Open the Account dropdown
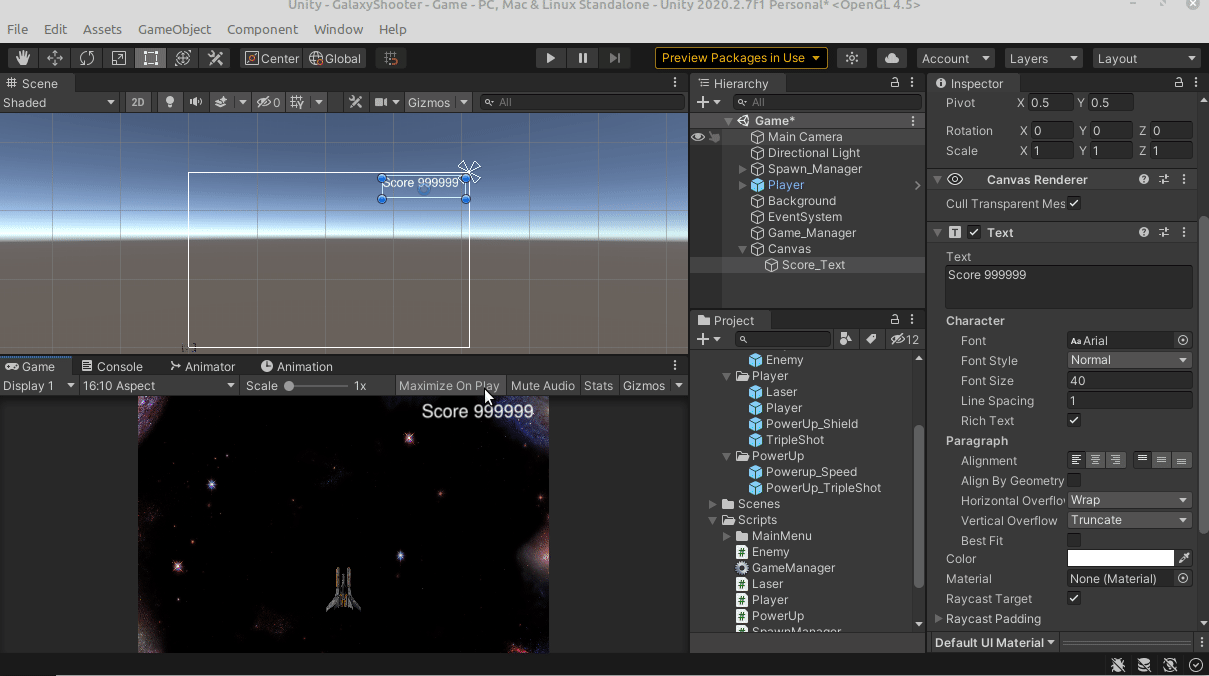The width and height of the screenshot is (1209, 676). 956,58
